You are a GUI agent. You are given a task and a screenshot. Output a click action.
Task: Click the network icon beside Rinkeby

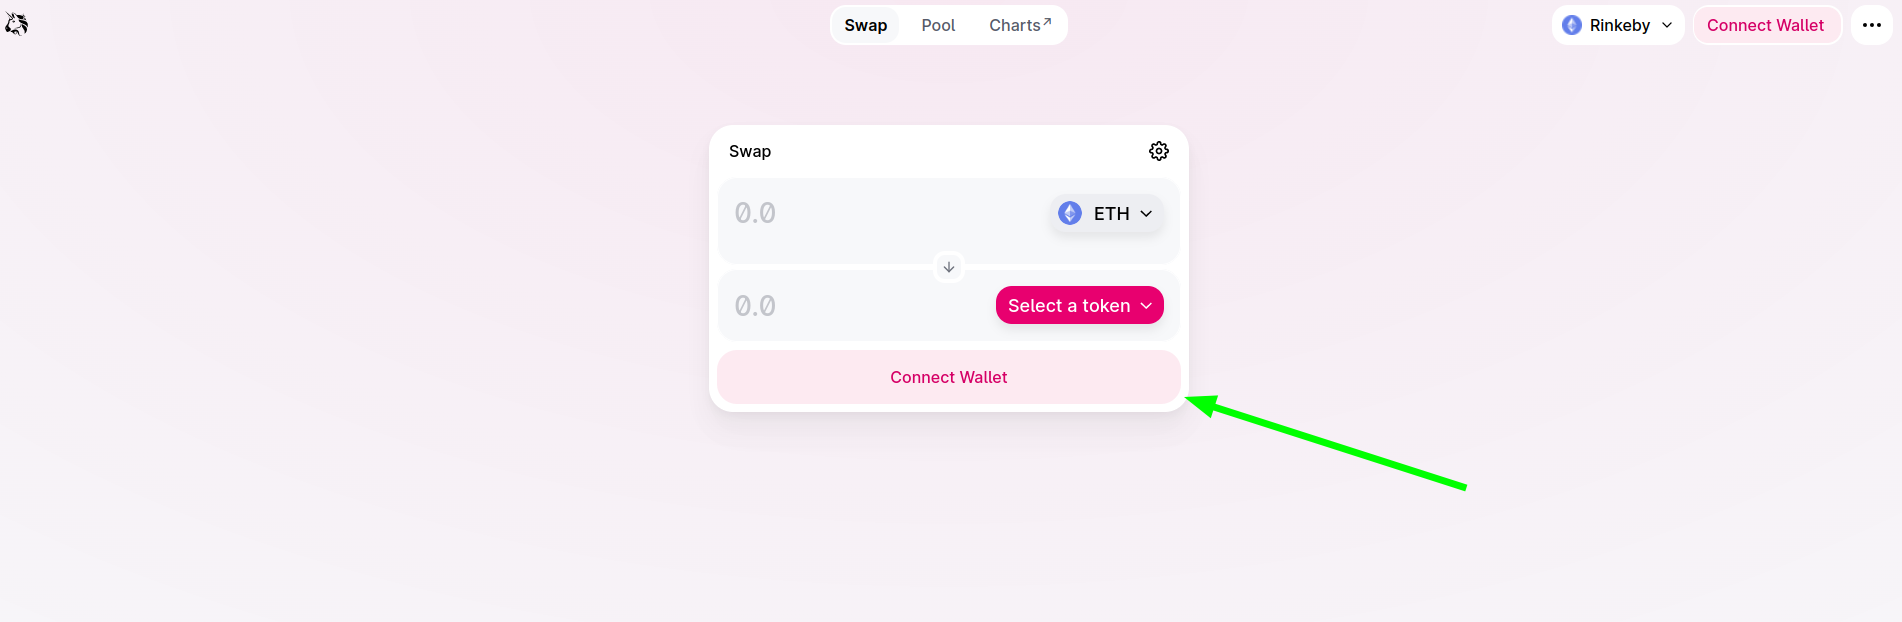click(x=1571, y=24)
